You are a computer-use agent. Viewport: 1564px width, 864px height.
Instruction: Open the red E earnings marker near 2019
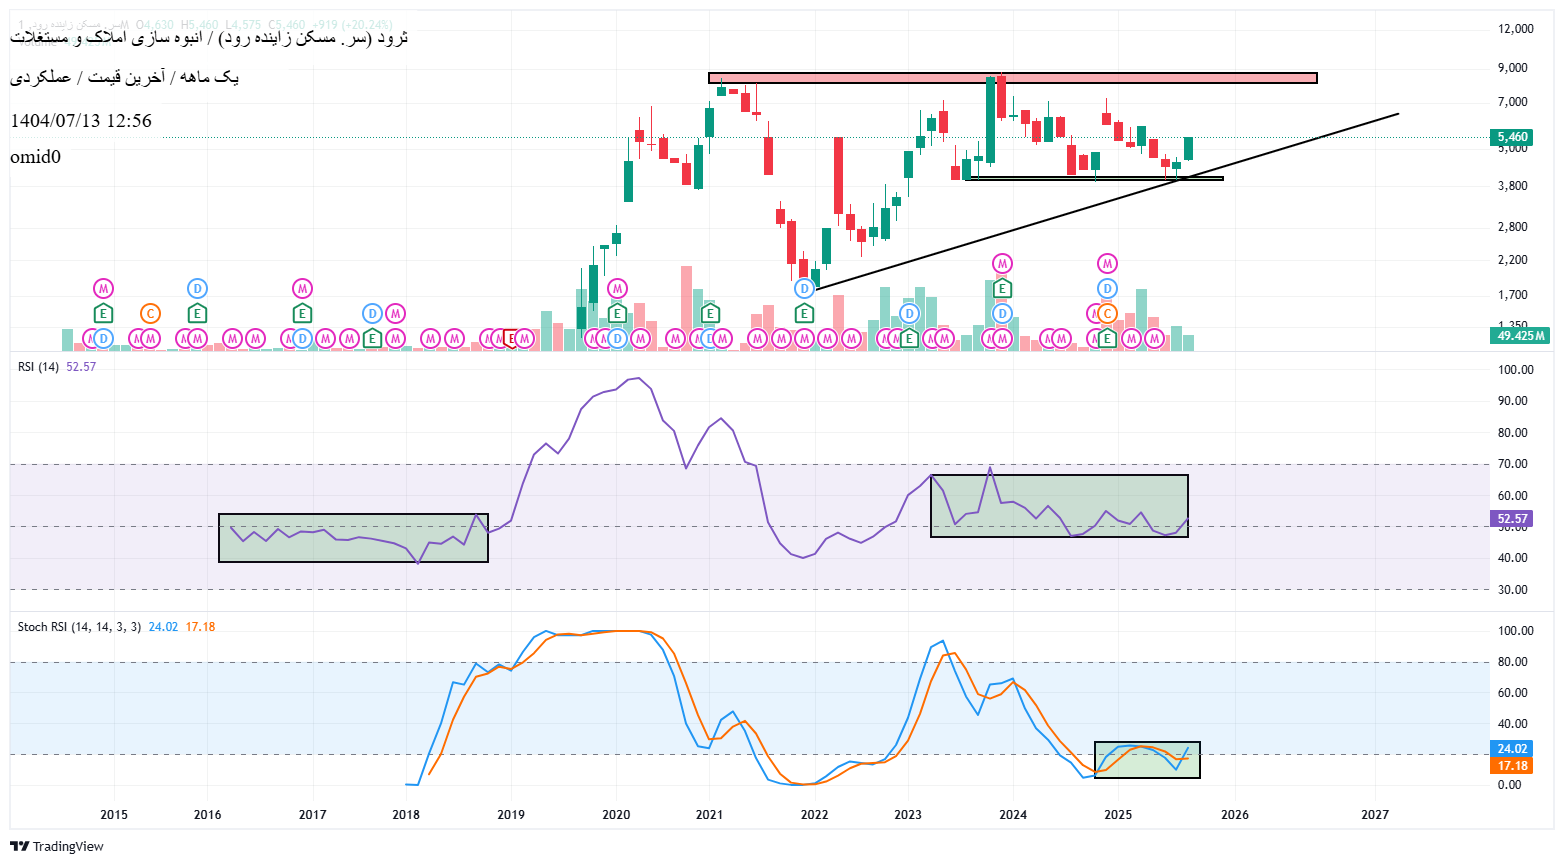[511, 339]
